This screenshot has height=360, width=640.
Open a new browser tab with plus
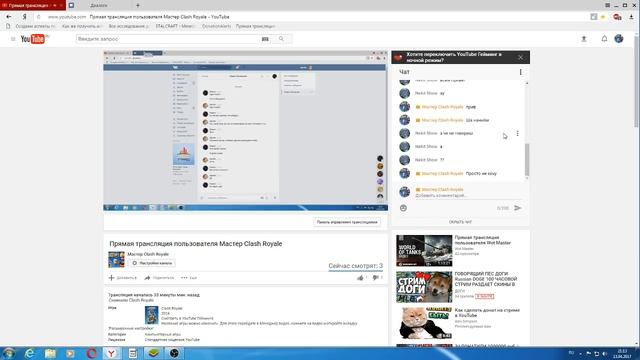(x=138, y=5)
